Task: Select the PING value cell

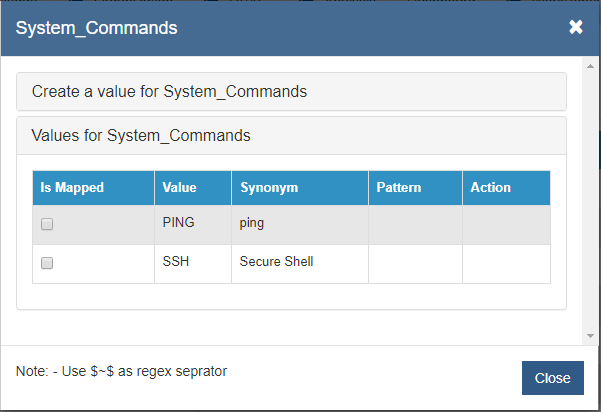Action: (x=178, y=223)
